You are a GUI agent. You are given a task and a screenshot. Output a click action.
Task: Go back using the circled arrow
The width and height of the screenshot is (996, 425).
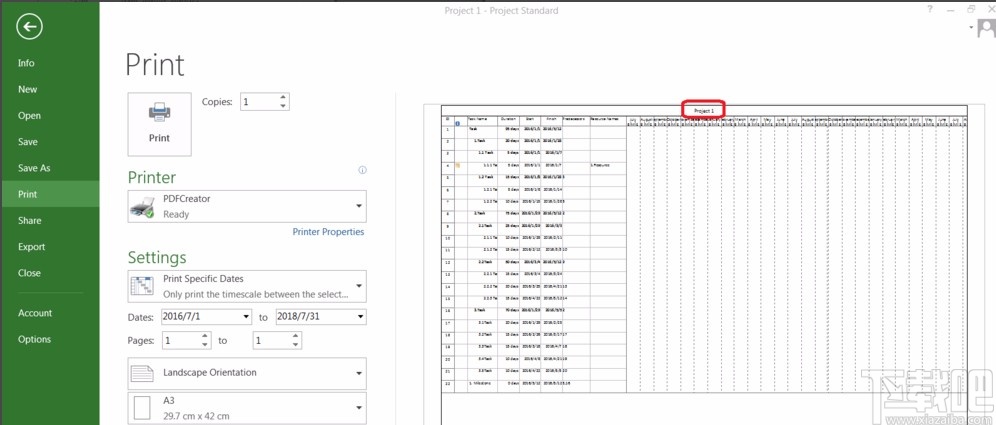point(30,27)
